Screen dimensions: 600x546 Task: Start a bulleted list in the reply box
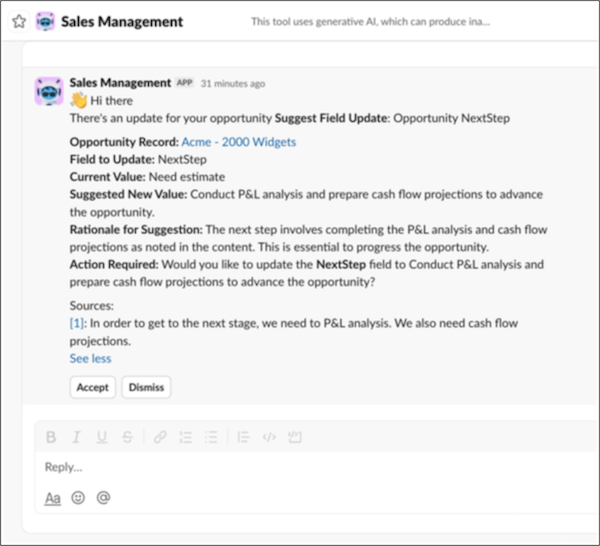point(211,437)
